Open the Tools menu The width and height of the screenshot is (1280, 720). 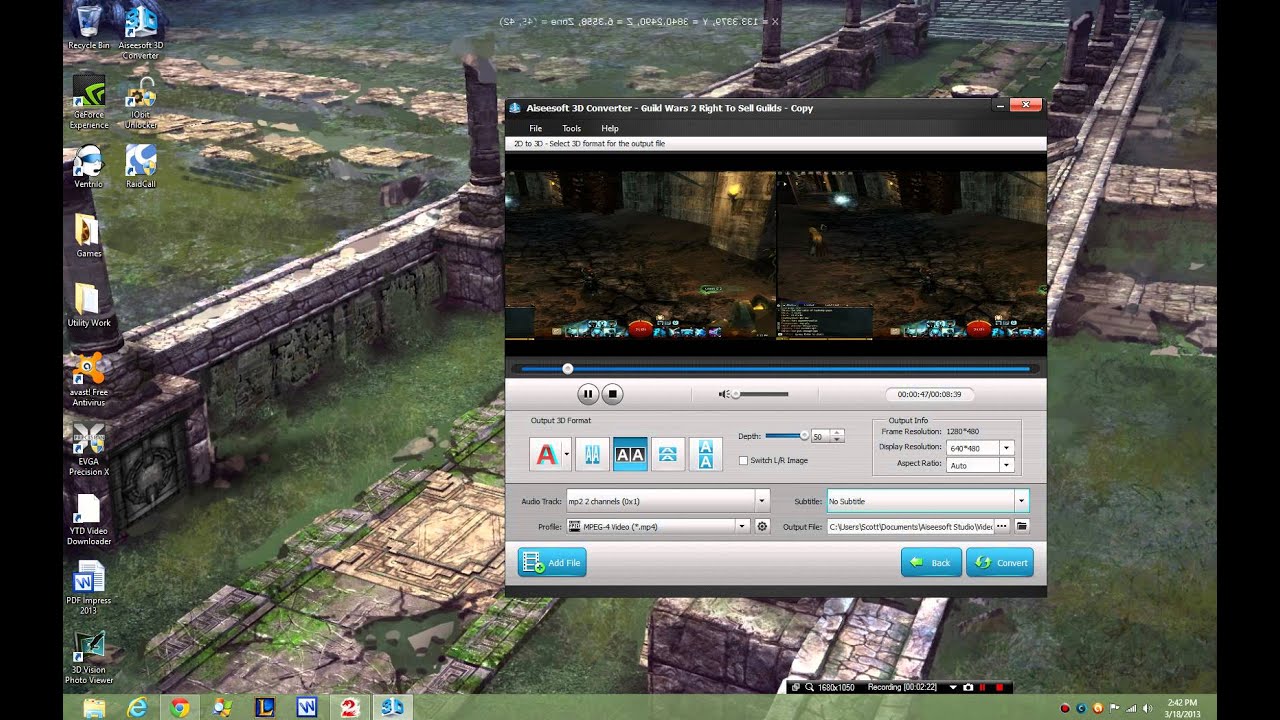point(571,128)
